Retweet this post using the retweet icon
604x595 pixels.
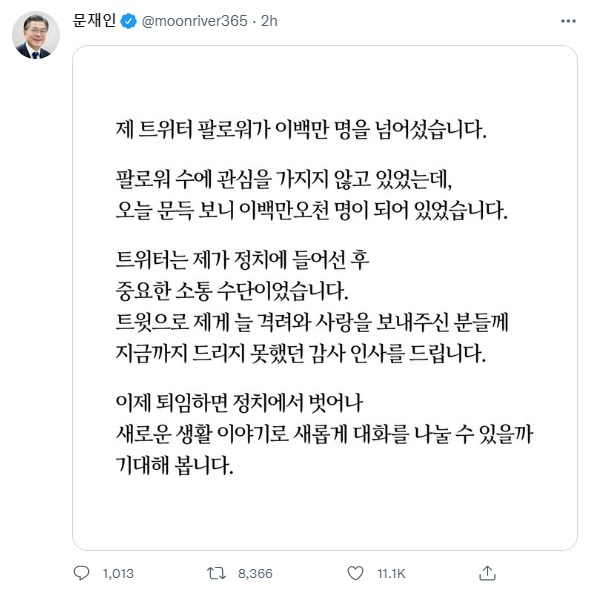point(216,573)
